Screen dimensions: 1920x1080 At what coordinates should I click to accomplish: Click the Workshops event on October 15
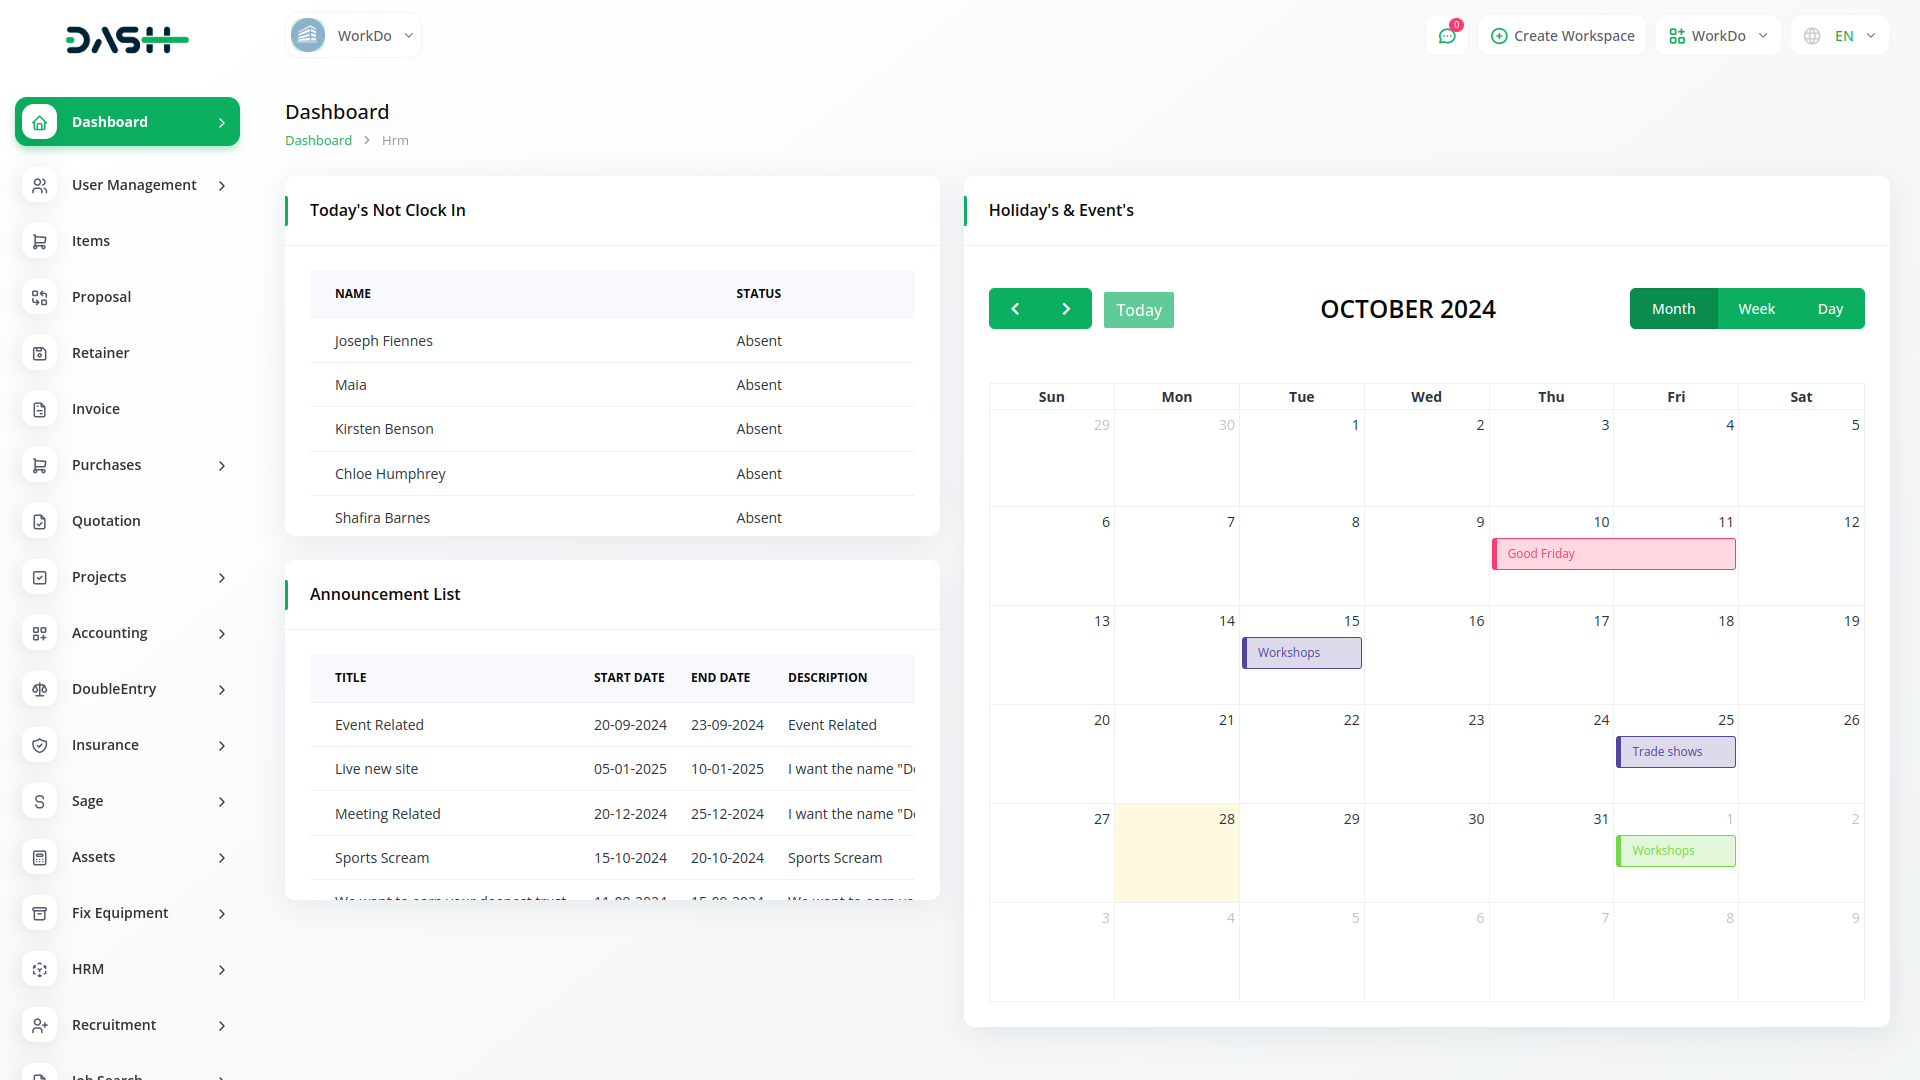click(x=1300, y=651)
